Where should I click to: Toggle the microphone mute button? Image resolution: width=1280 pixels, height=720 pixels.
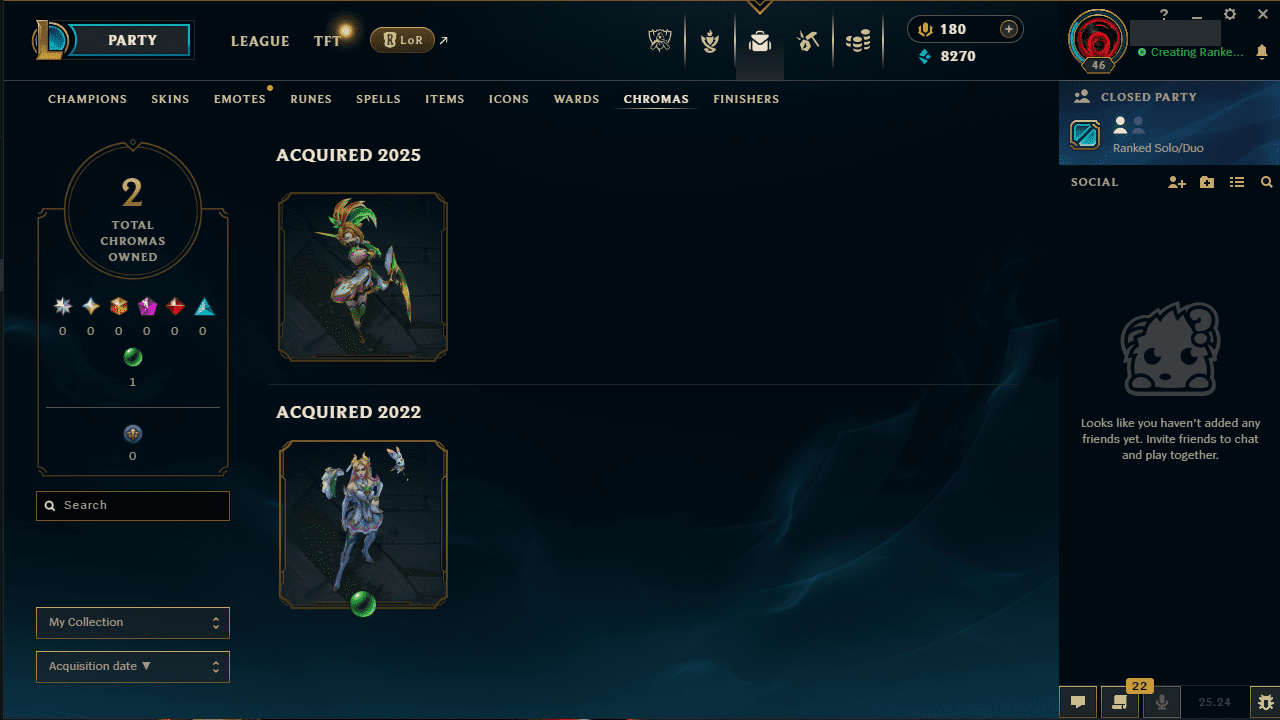click(x=1162, y=702)
